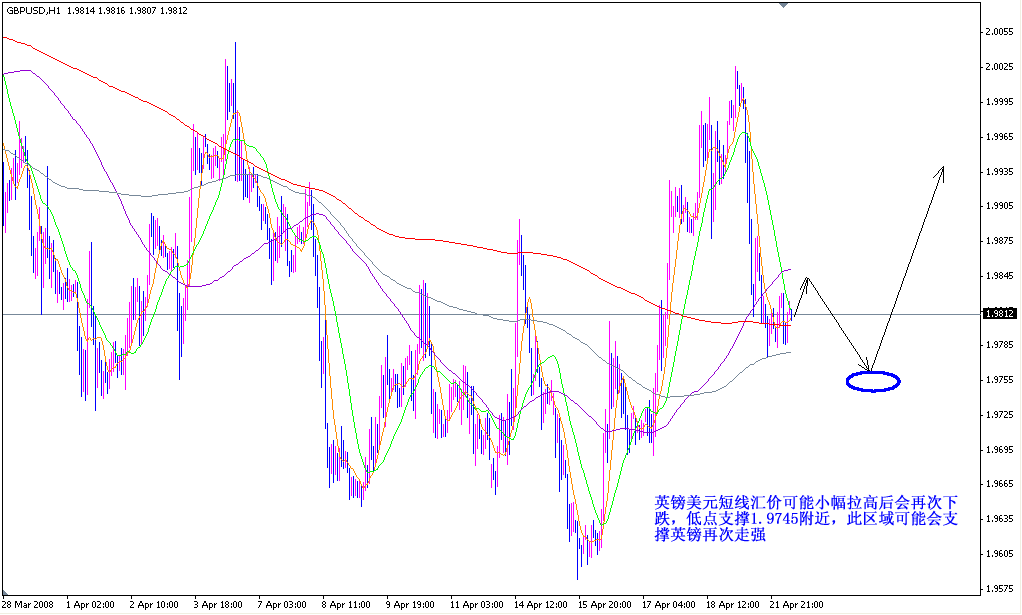Select the blue ellipse annotation
Image resolution: width=1022 pixels, height=615 pixels.
pos(871,380)
